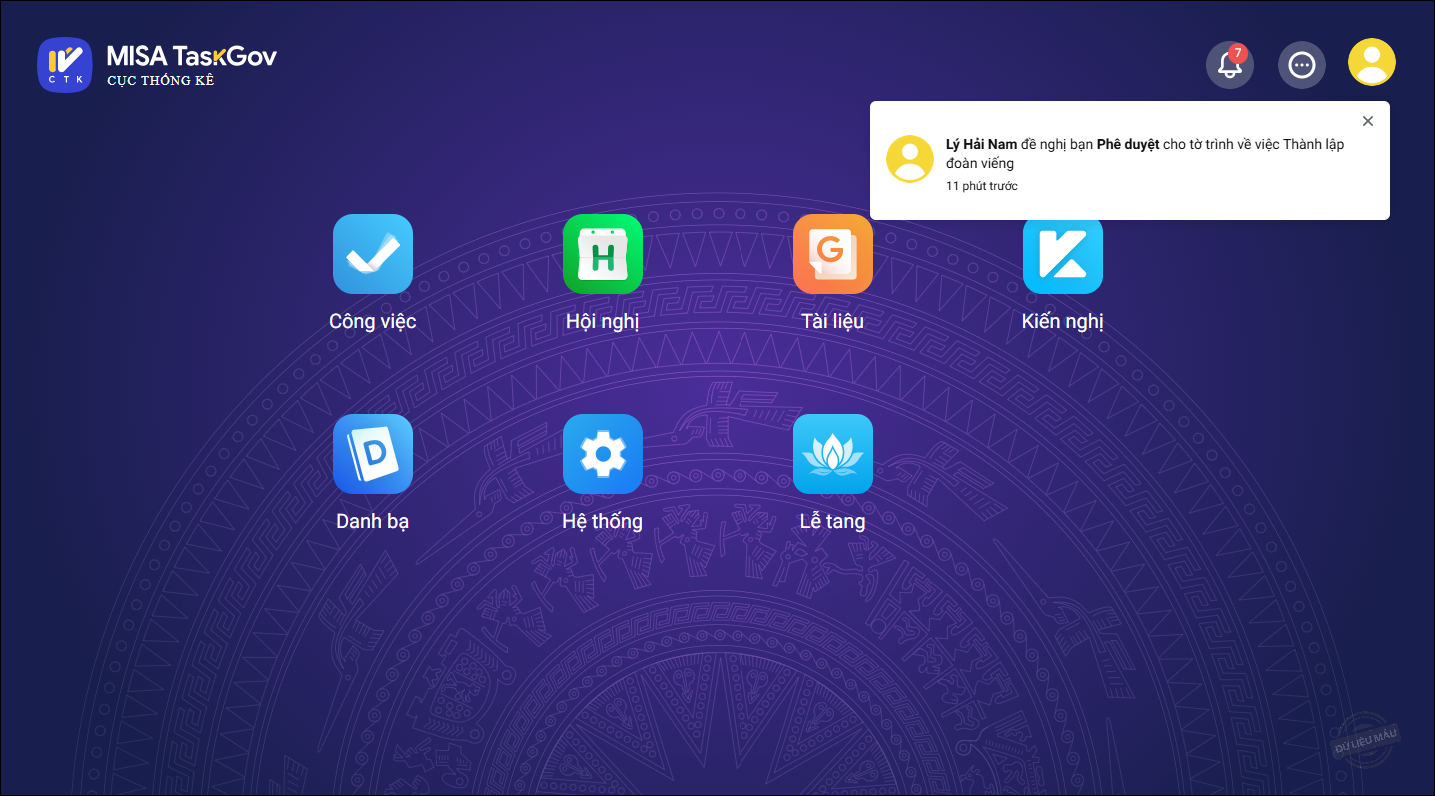Open the user profile avatar in header
1435x796 pixels.
[1371, 63]
